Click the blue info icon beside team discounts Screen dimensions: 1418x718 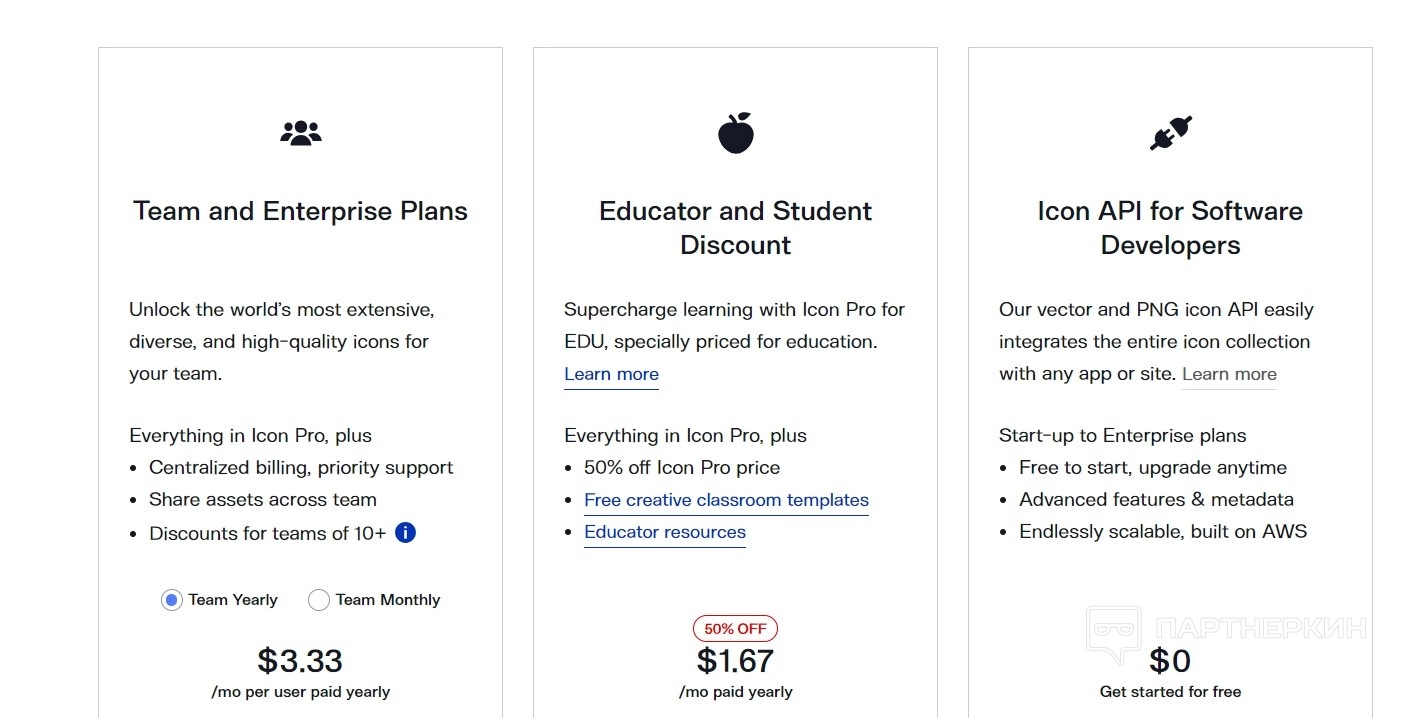tap(405, 533)
